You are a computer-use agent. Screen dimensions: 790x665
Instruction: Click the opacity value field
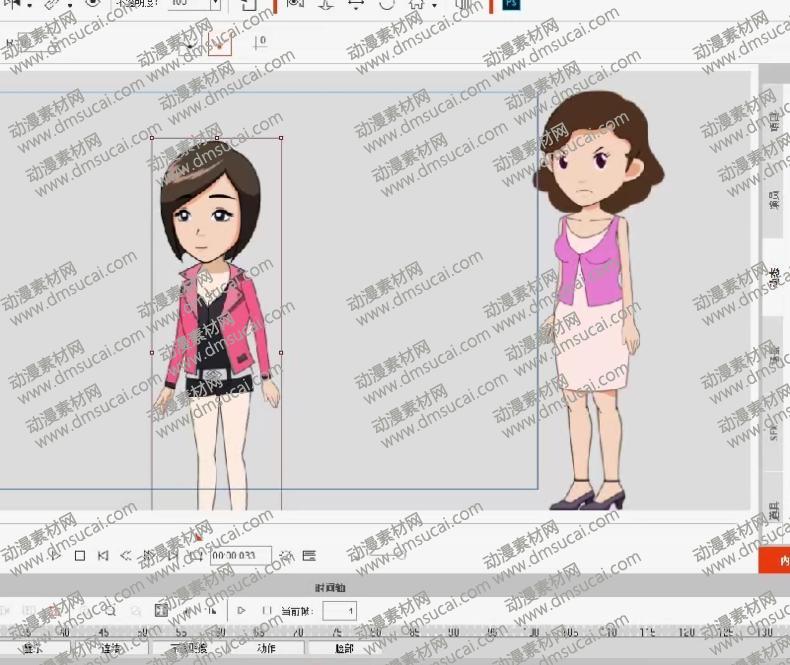[x=189, y=4]
